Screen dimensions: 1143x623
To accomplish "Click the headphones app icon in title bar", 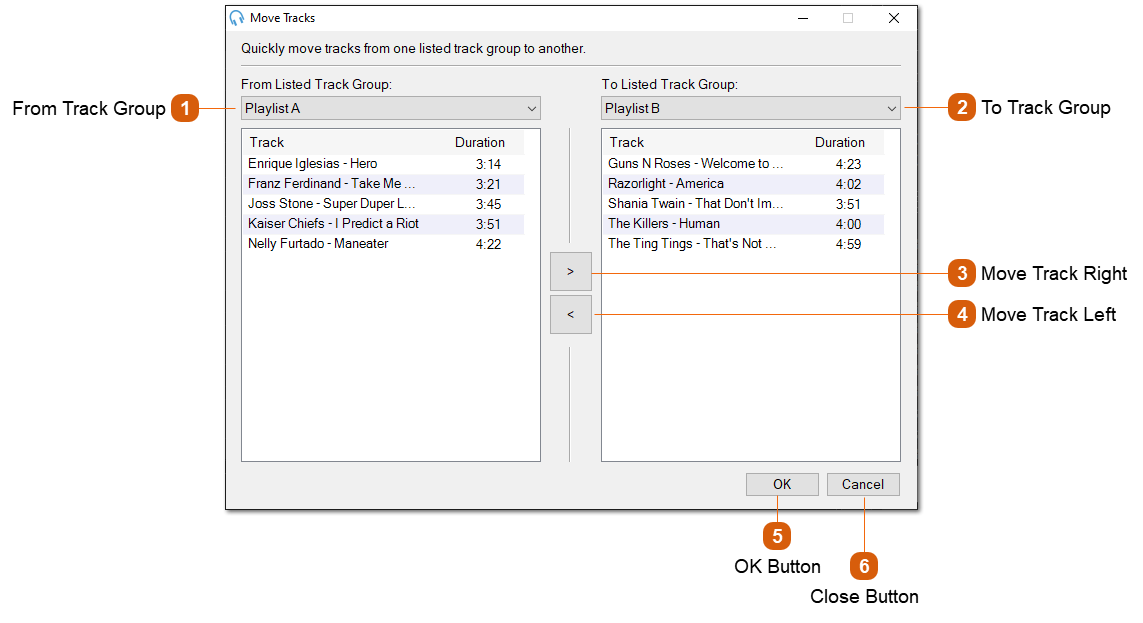I will 237,18.
